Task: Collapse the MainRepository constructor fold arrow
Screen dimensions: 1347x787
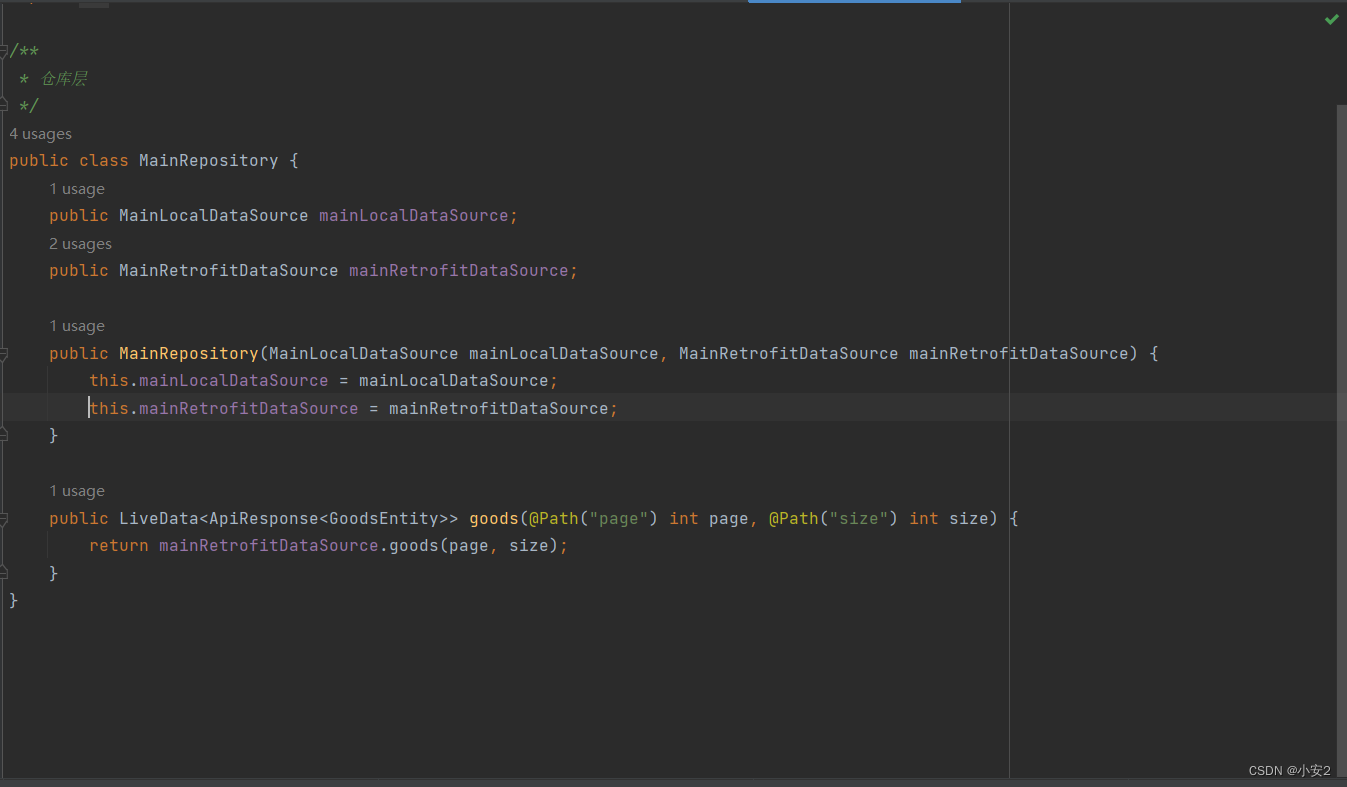Action: click(4, 353)
